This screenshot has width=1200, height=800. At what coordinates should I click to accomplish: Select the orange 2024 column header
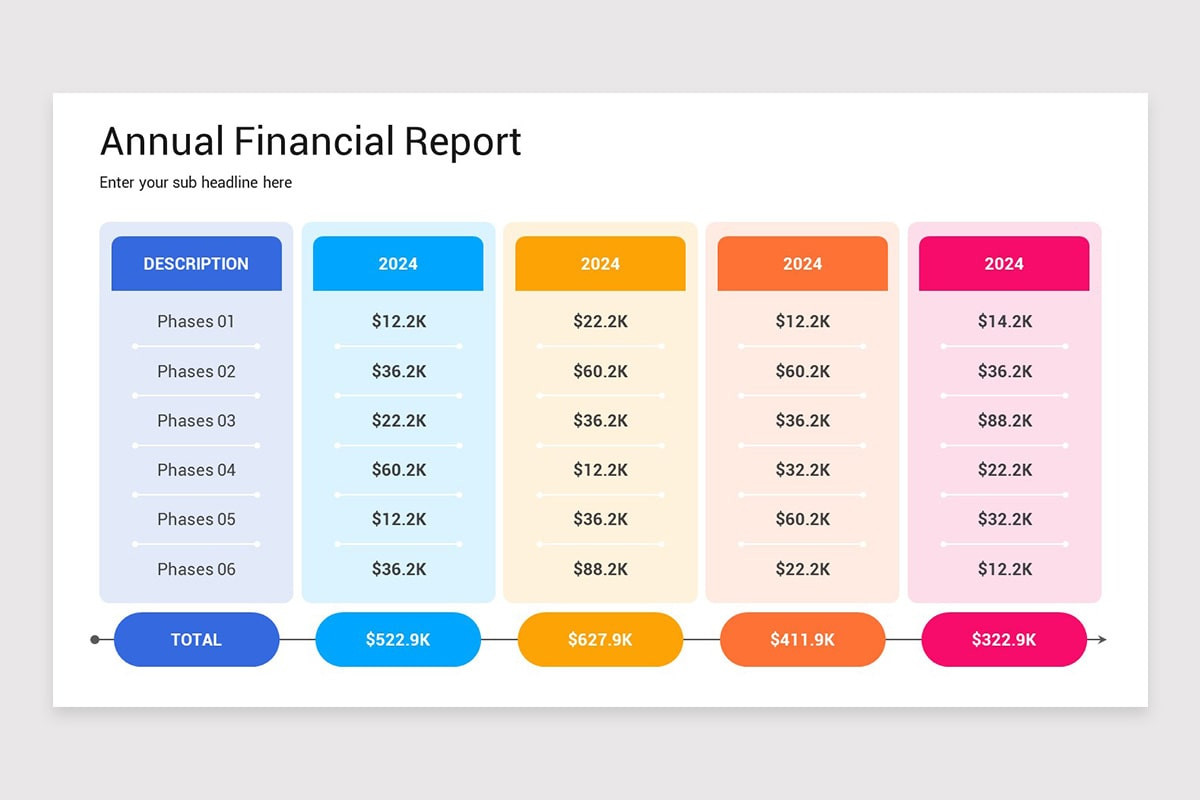[802, 264]
